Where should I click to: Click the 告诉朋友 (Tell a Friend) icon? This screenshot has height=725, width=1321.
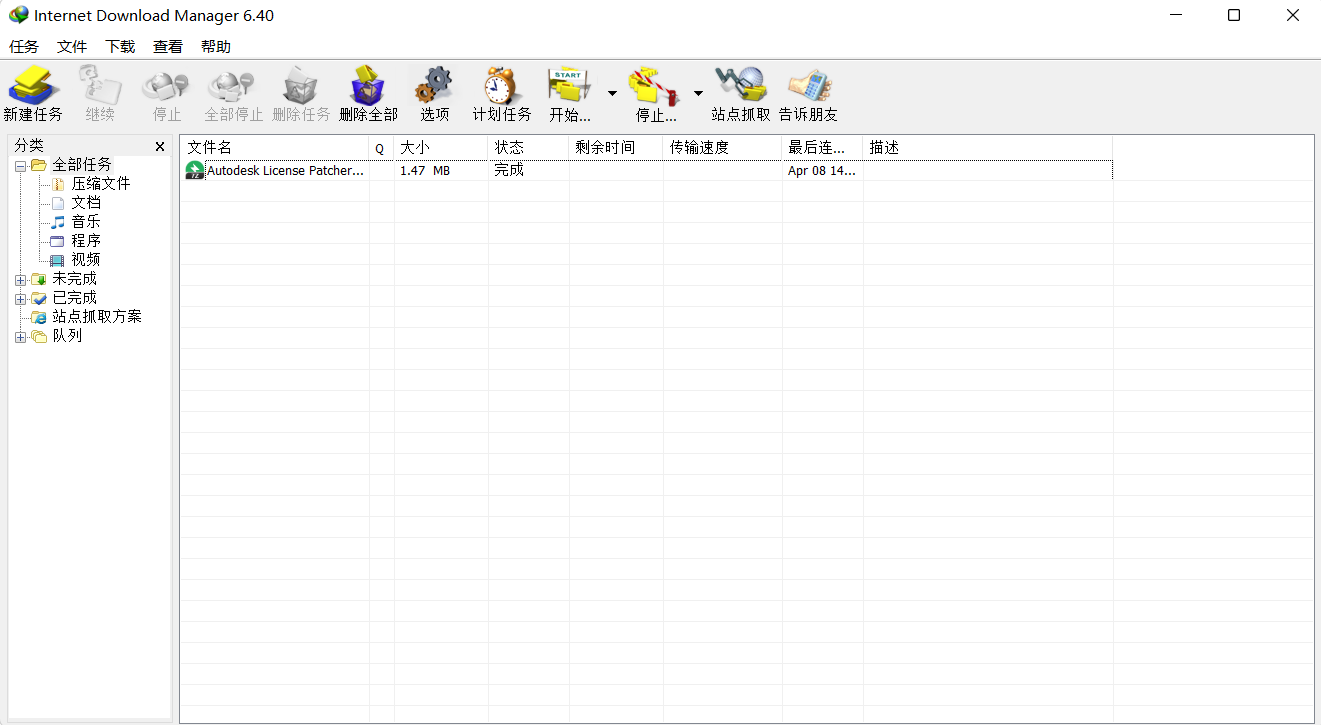[x=808, y=94]
